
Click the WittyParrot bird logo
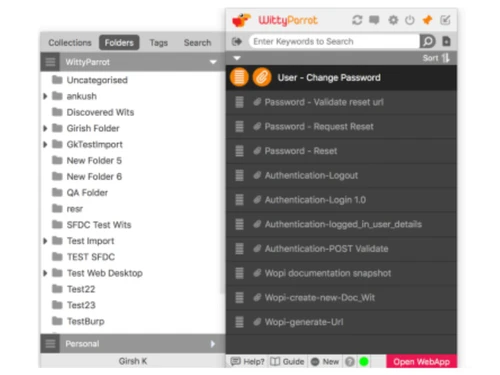point(241,20)
